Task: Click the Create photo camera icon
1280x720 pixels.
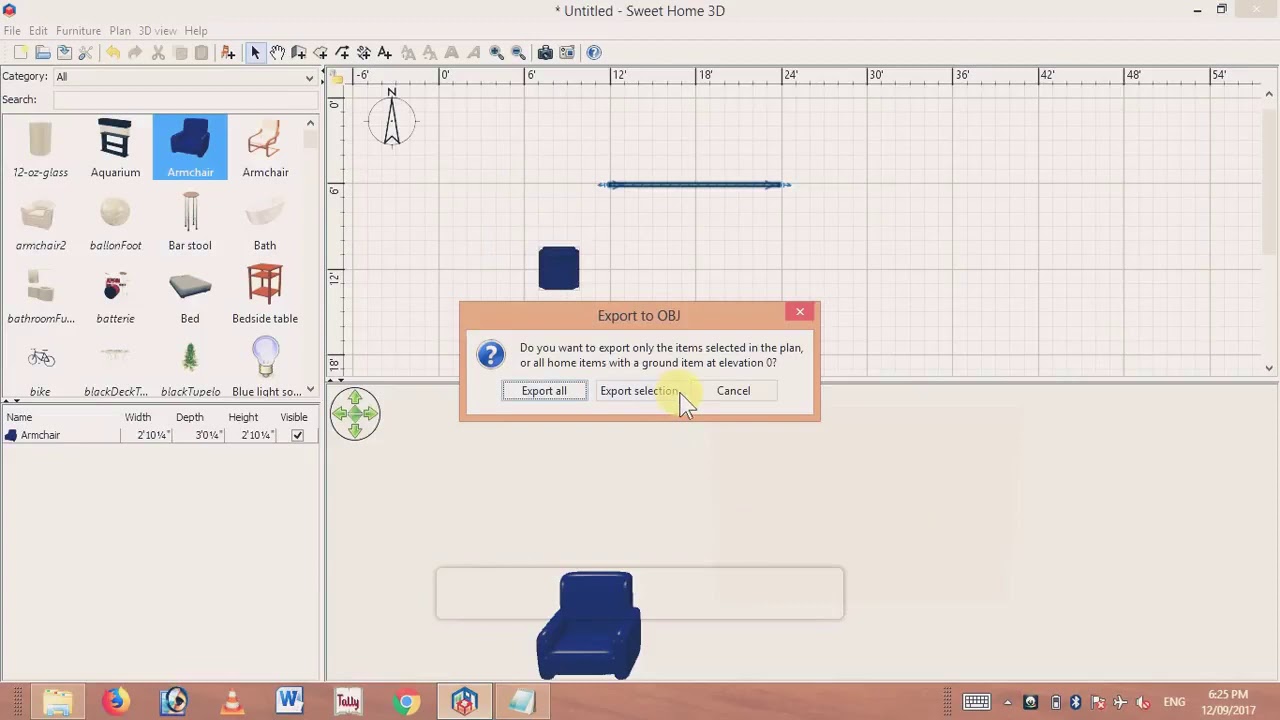Action: coord(545,53)
